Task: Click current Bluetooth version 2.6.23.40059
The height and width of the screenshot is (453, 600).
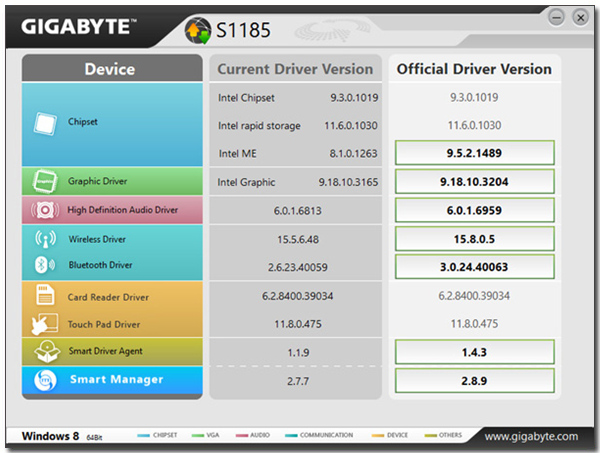Action: point(298,267)
